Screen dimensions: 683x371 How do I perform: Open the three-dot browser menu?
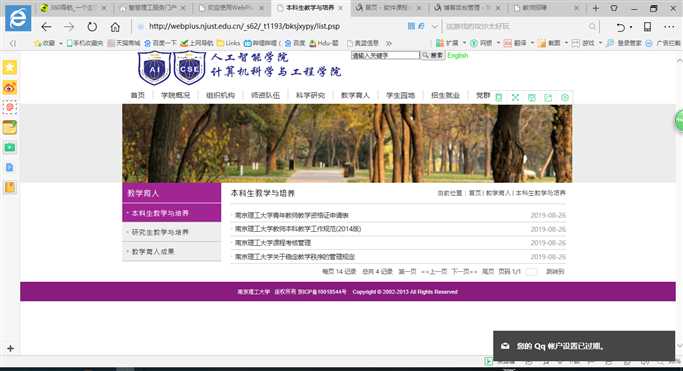click(x=669, y=27)
